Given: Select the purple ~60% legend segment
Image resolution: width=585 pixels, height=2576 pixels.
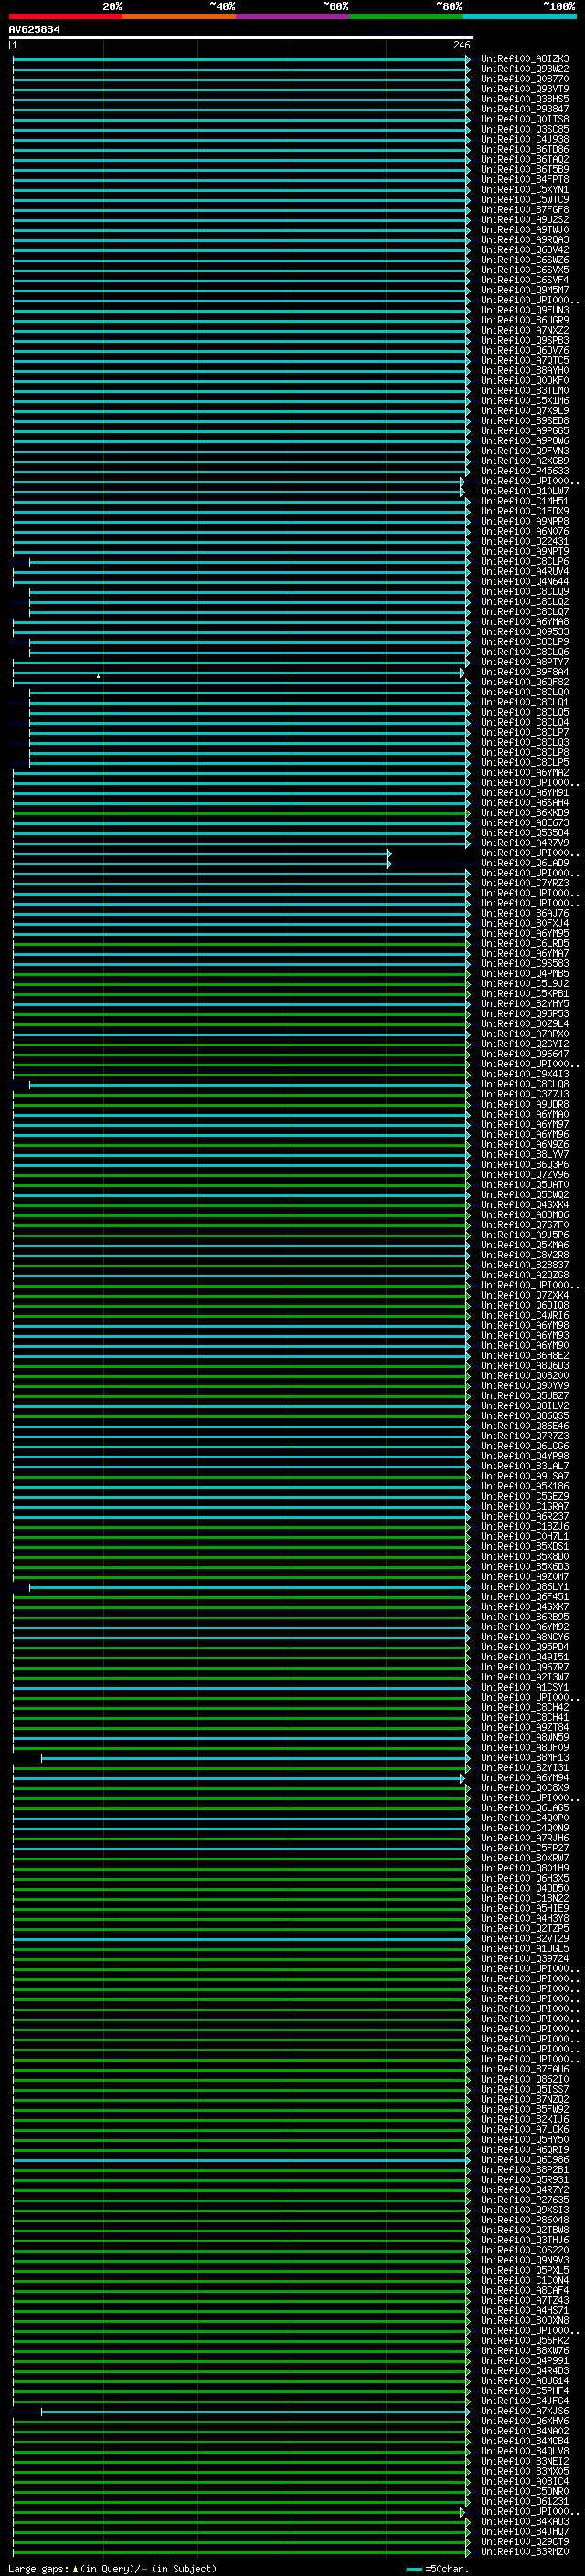Looking at the screenshot, I should (x=293, y=16).
